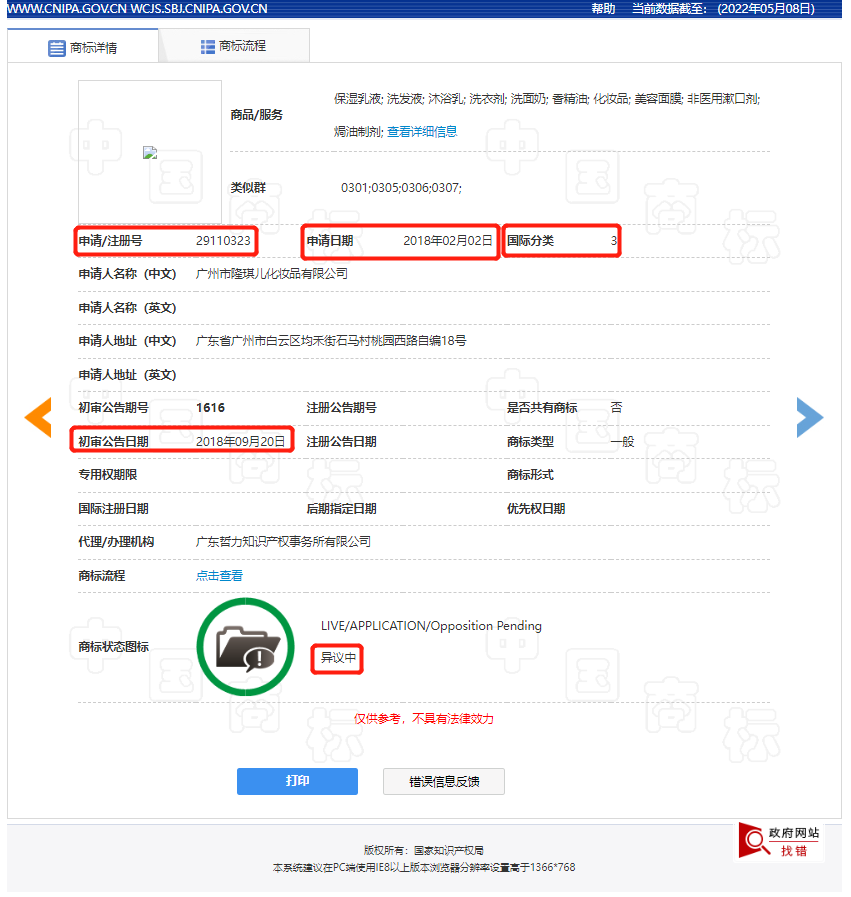Viewport: 851px width, 897px height.
Task: Select application date 2018年02月02日
Action: (448, 241)
